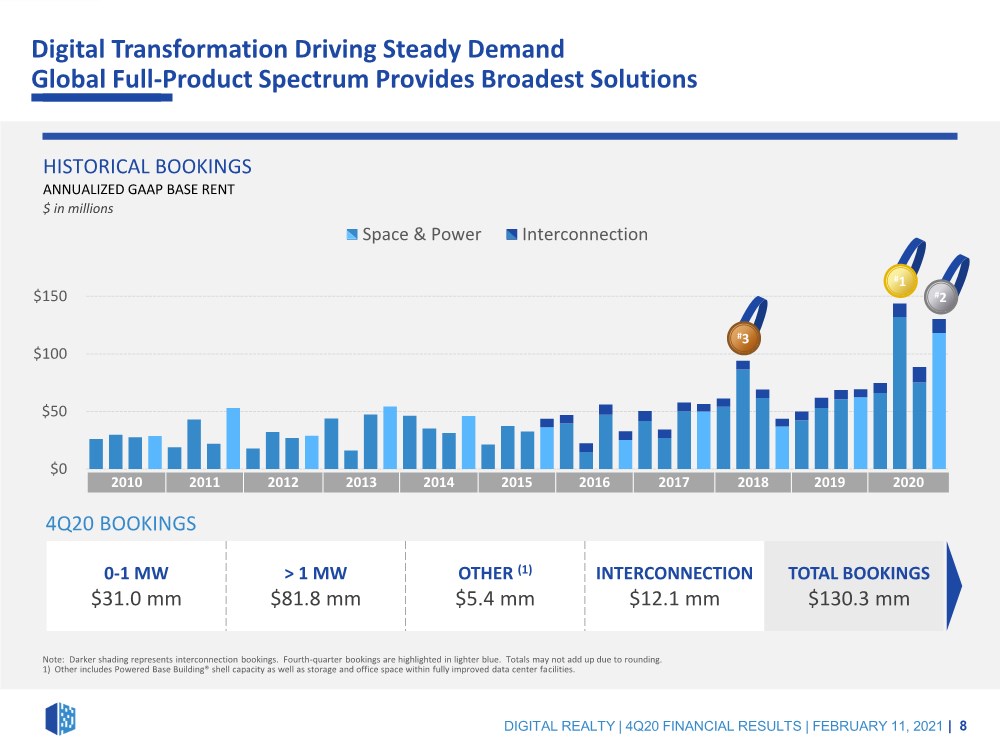Select the 2020 year label
Viewport: 1000px width, 750px height.
[x=908, y=482]
